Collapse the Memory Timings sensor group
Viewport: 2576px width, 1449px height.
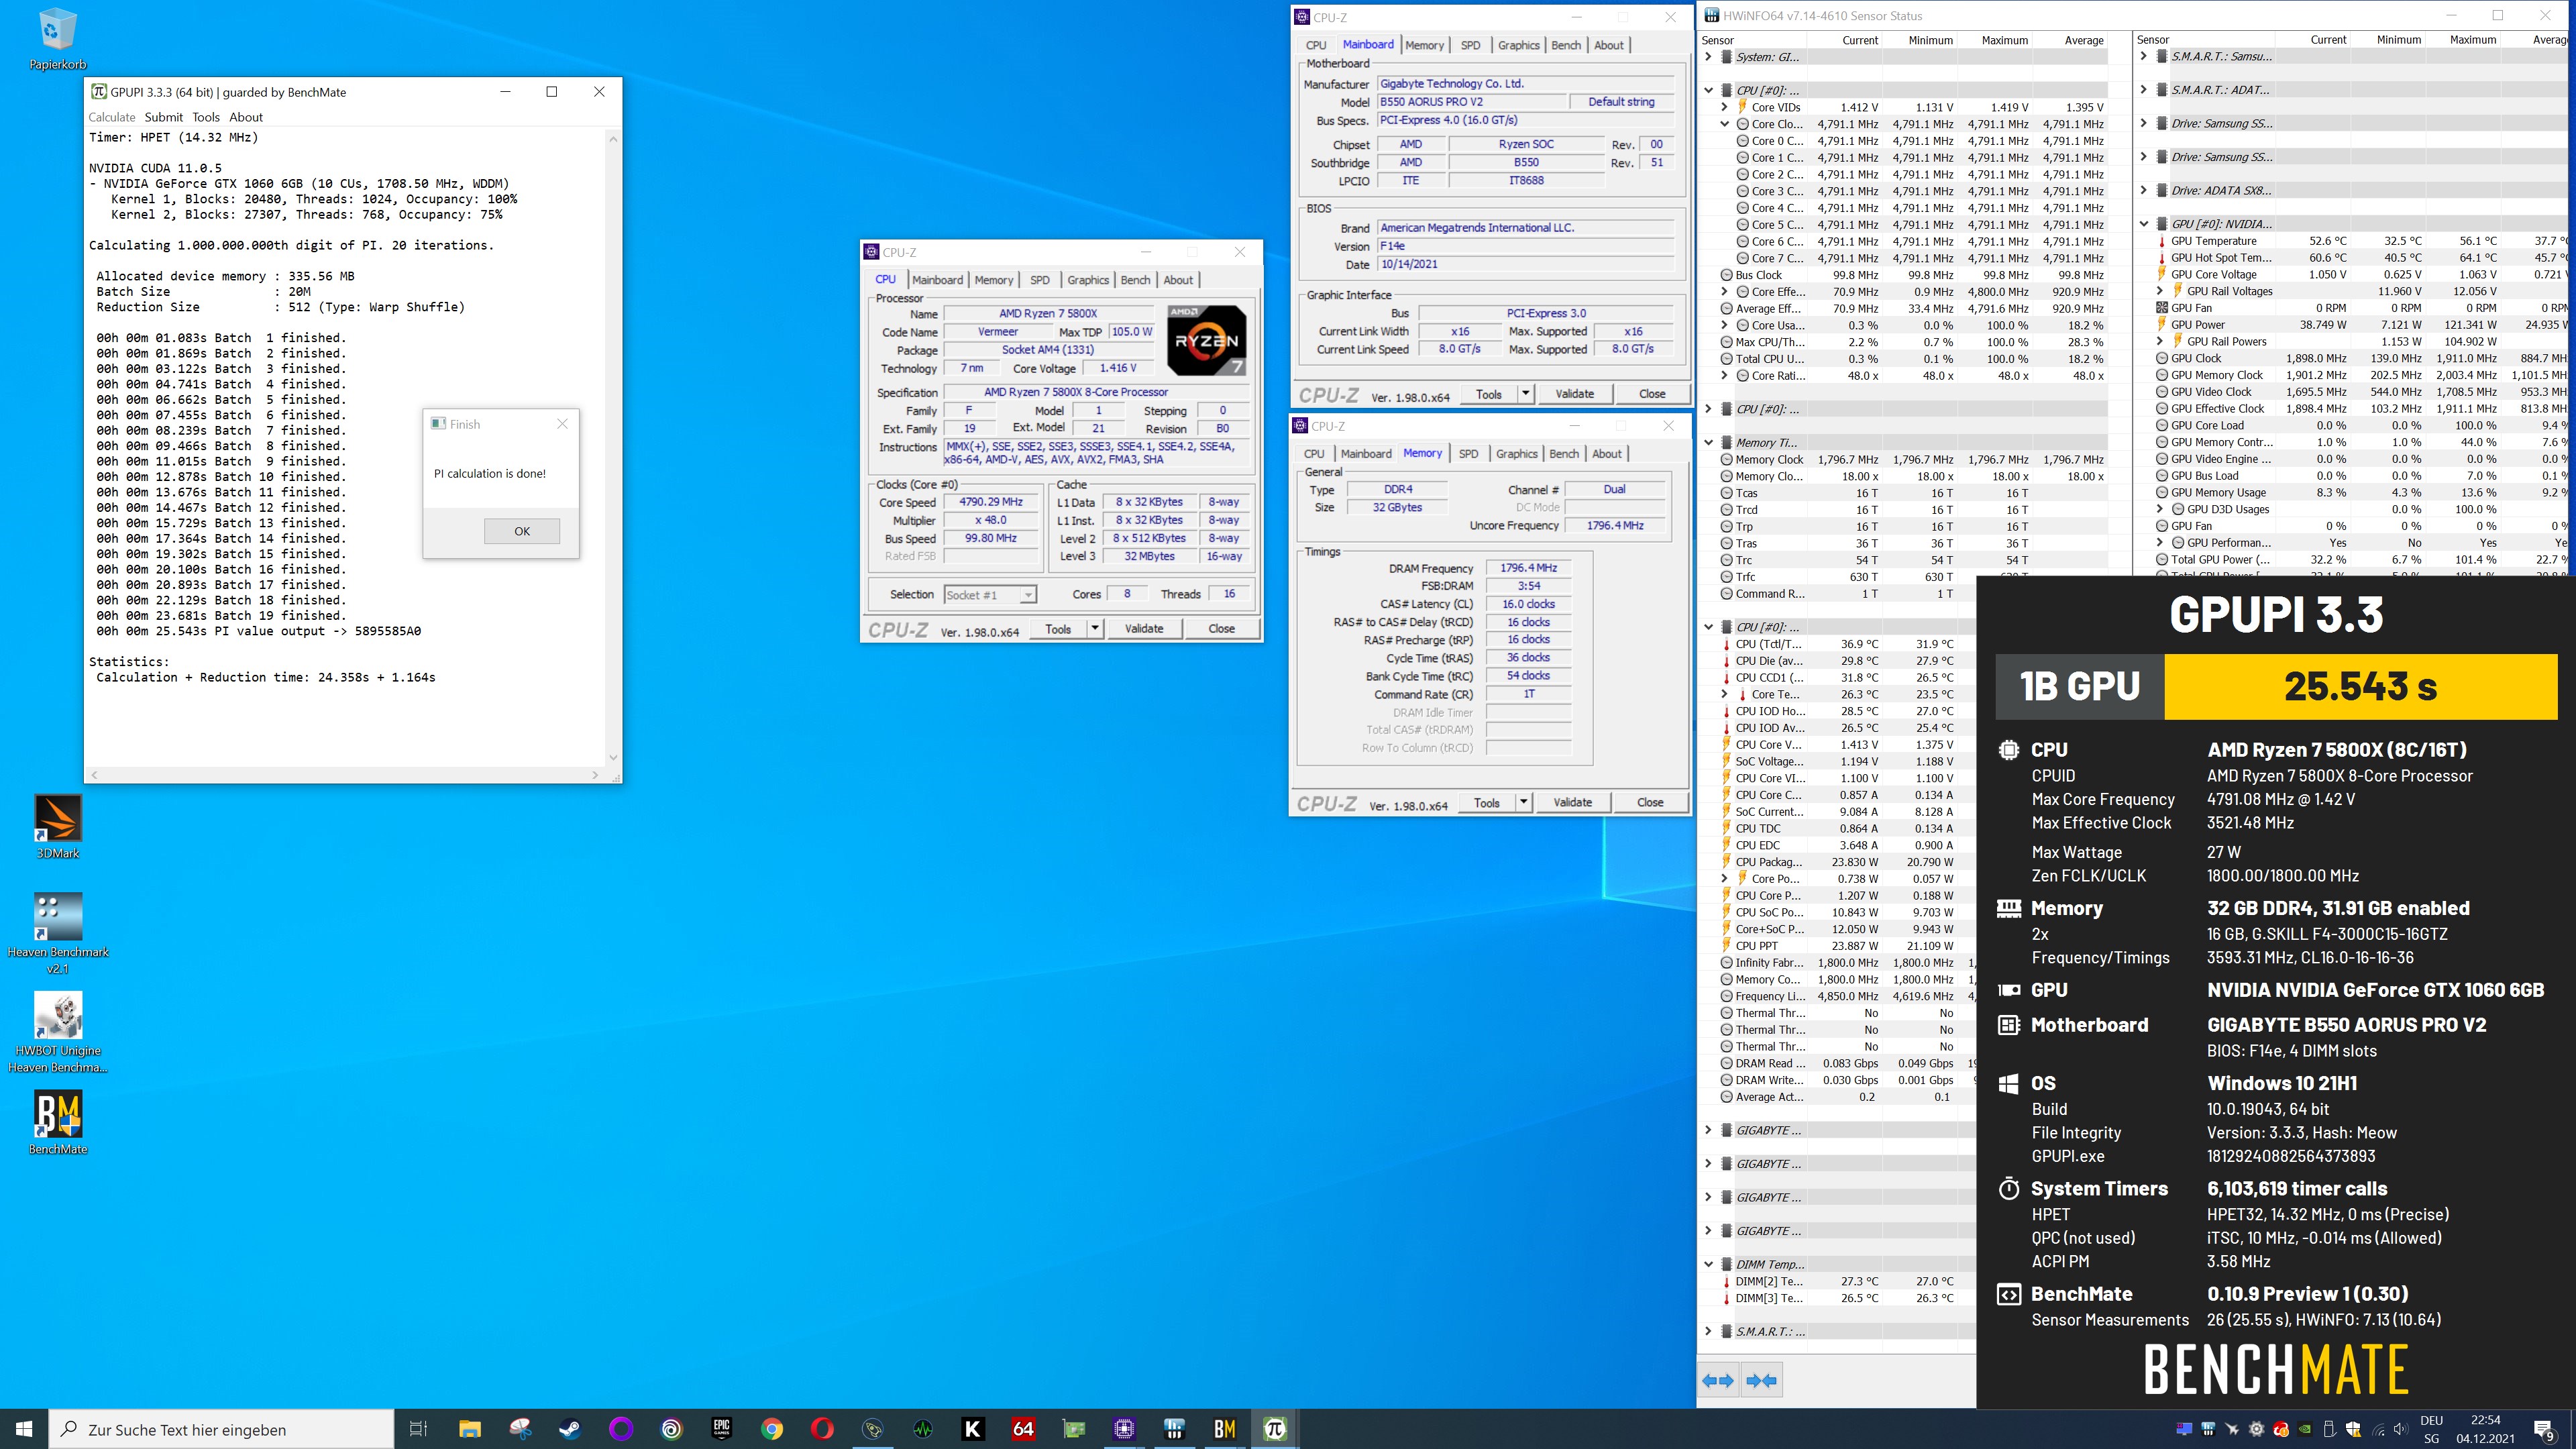1708,442
